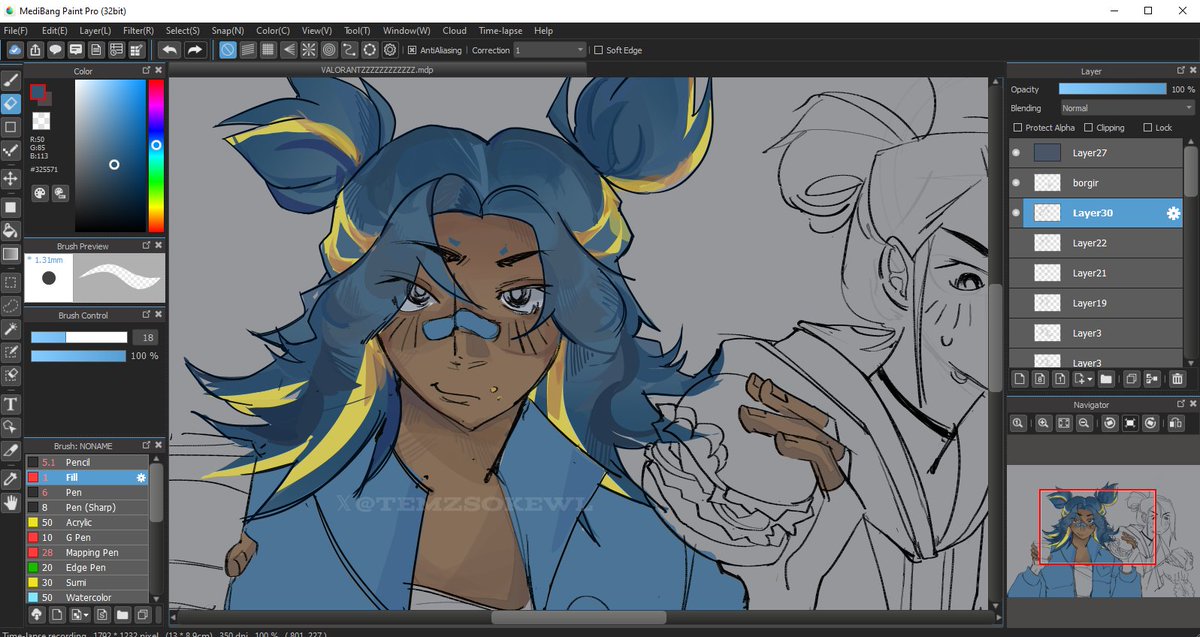1200x637 pixels.
Task: Select the Eyedropper tool
Action: (11, 480)
